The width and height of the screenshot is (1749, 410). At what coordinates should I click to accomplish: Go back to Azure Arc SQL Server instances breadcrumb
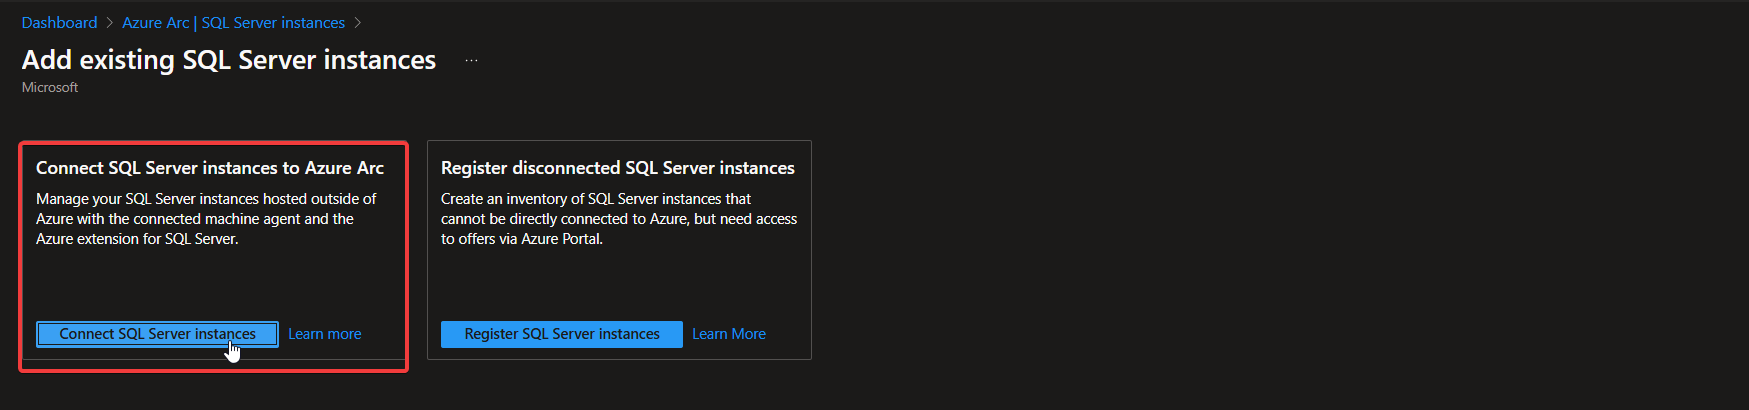pyautogui.click(x=233, y=23)
